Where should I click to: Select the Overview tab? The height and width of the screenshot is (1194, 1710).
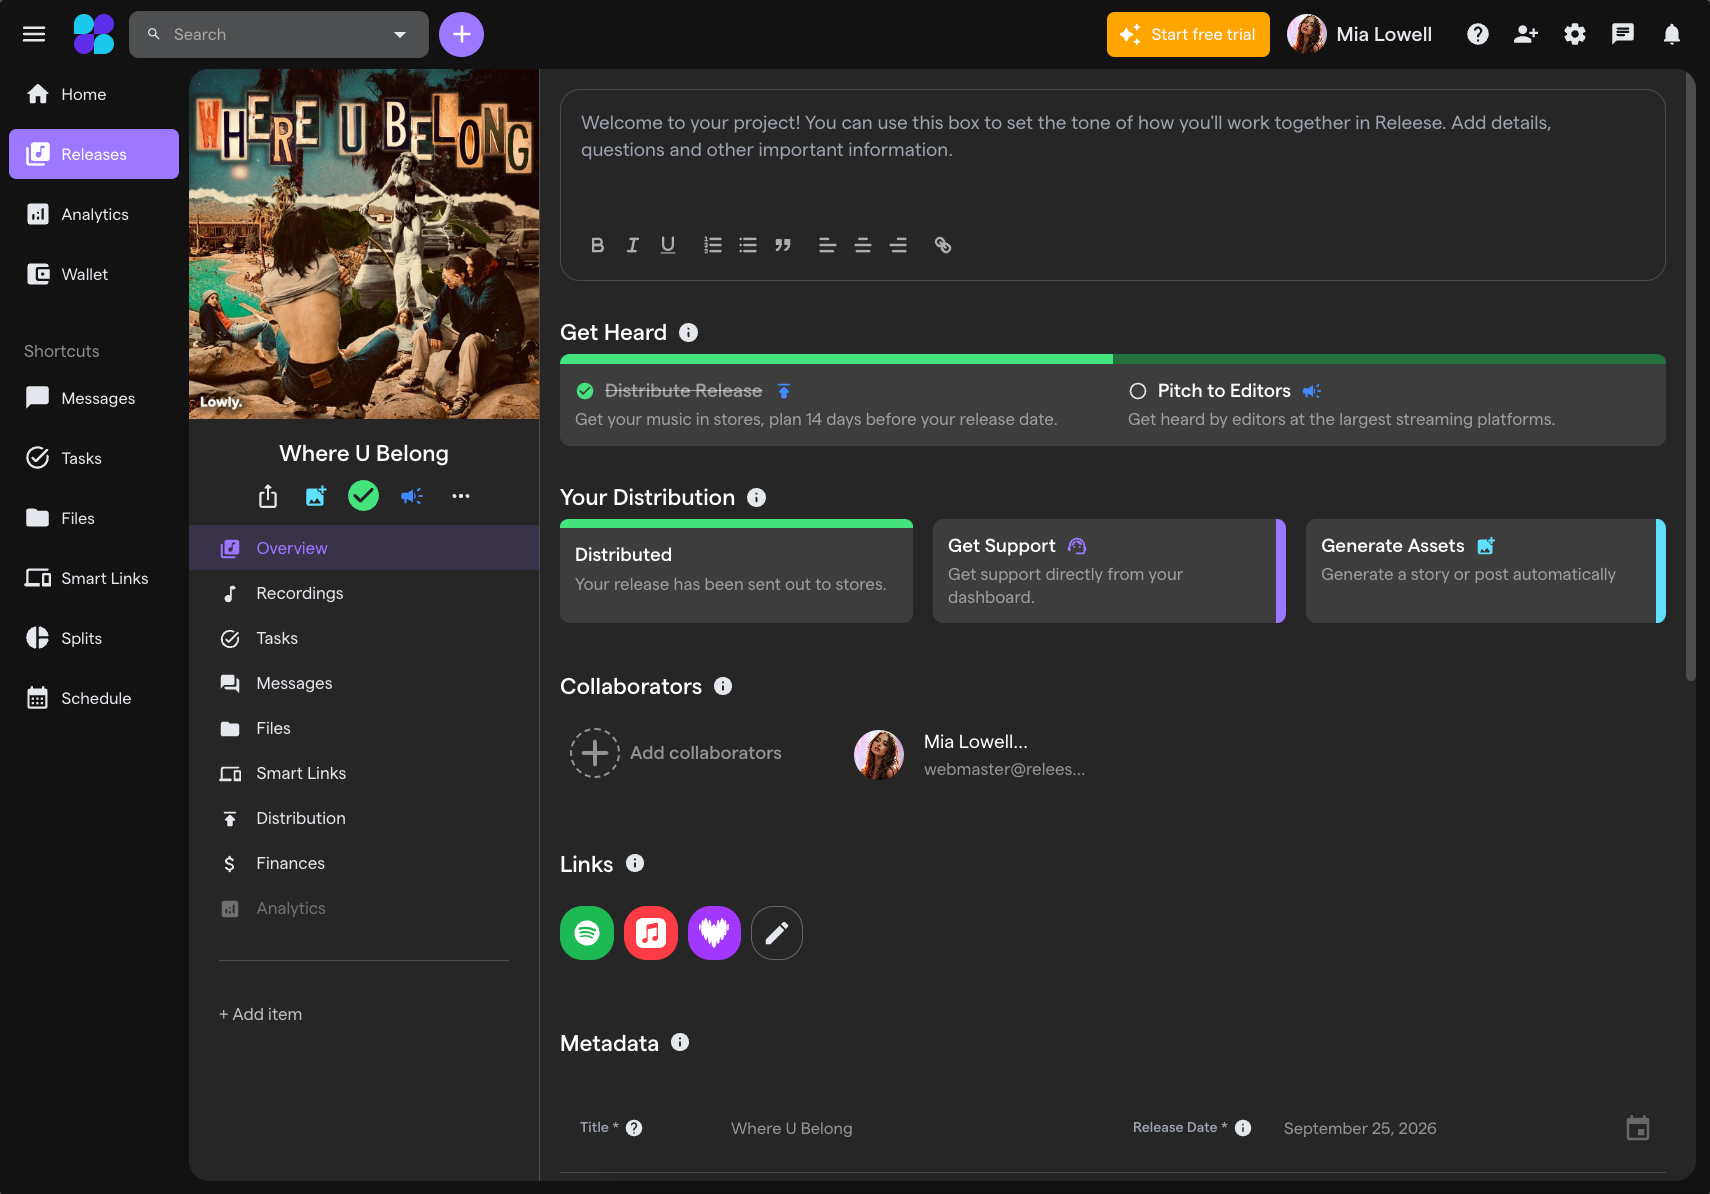[364, 548]
